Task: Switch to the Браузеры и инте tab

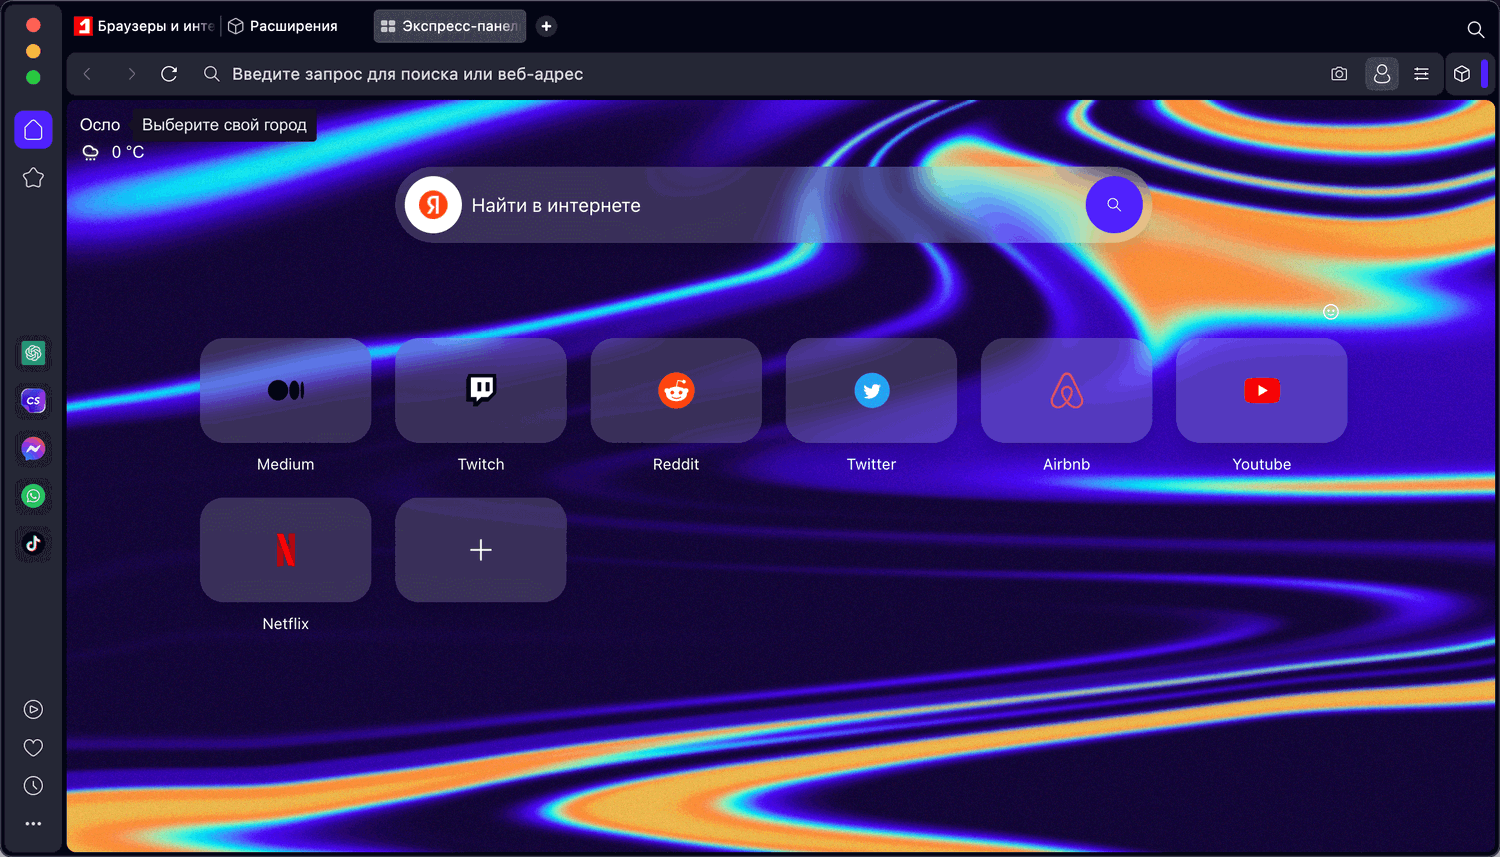Action: coord(145,26)
